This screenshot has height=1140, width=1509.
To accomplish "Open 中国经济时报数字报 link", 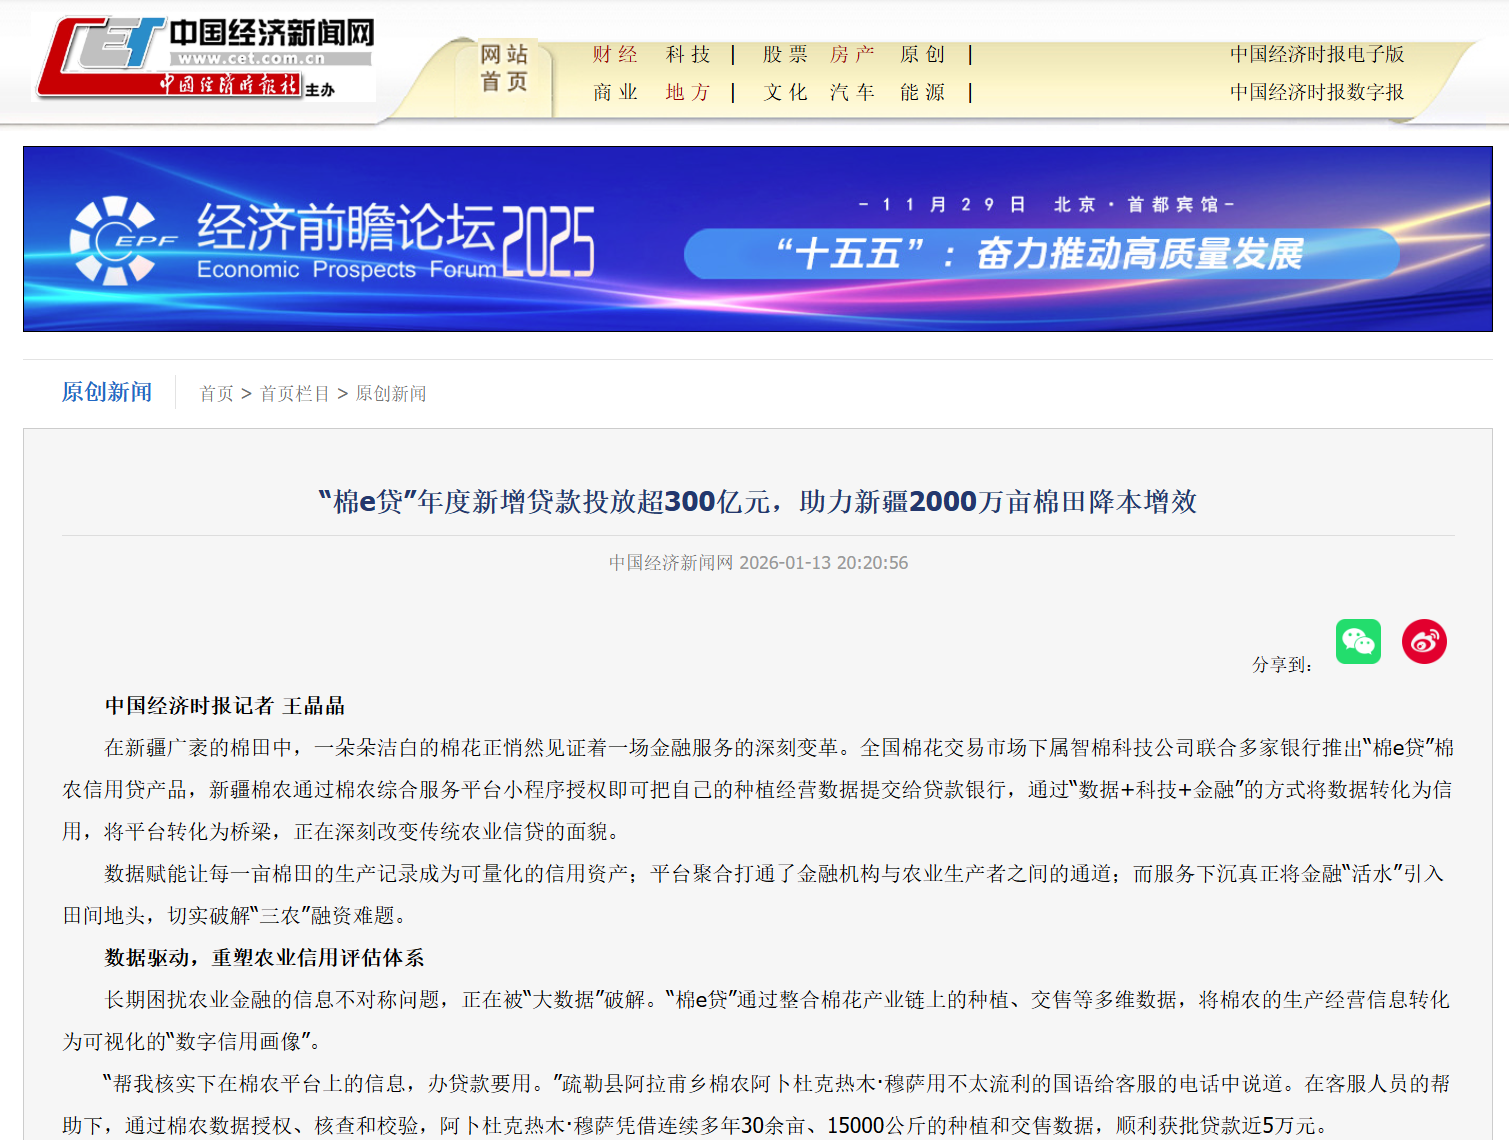I will click(1316, 92).
